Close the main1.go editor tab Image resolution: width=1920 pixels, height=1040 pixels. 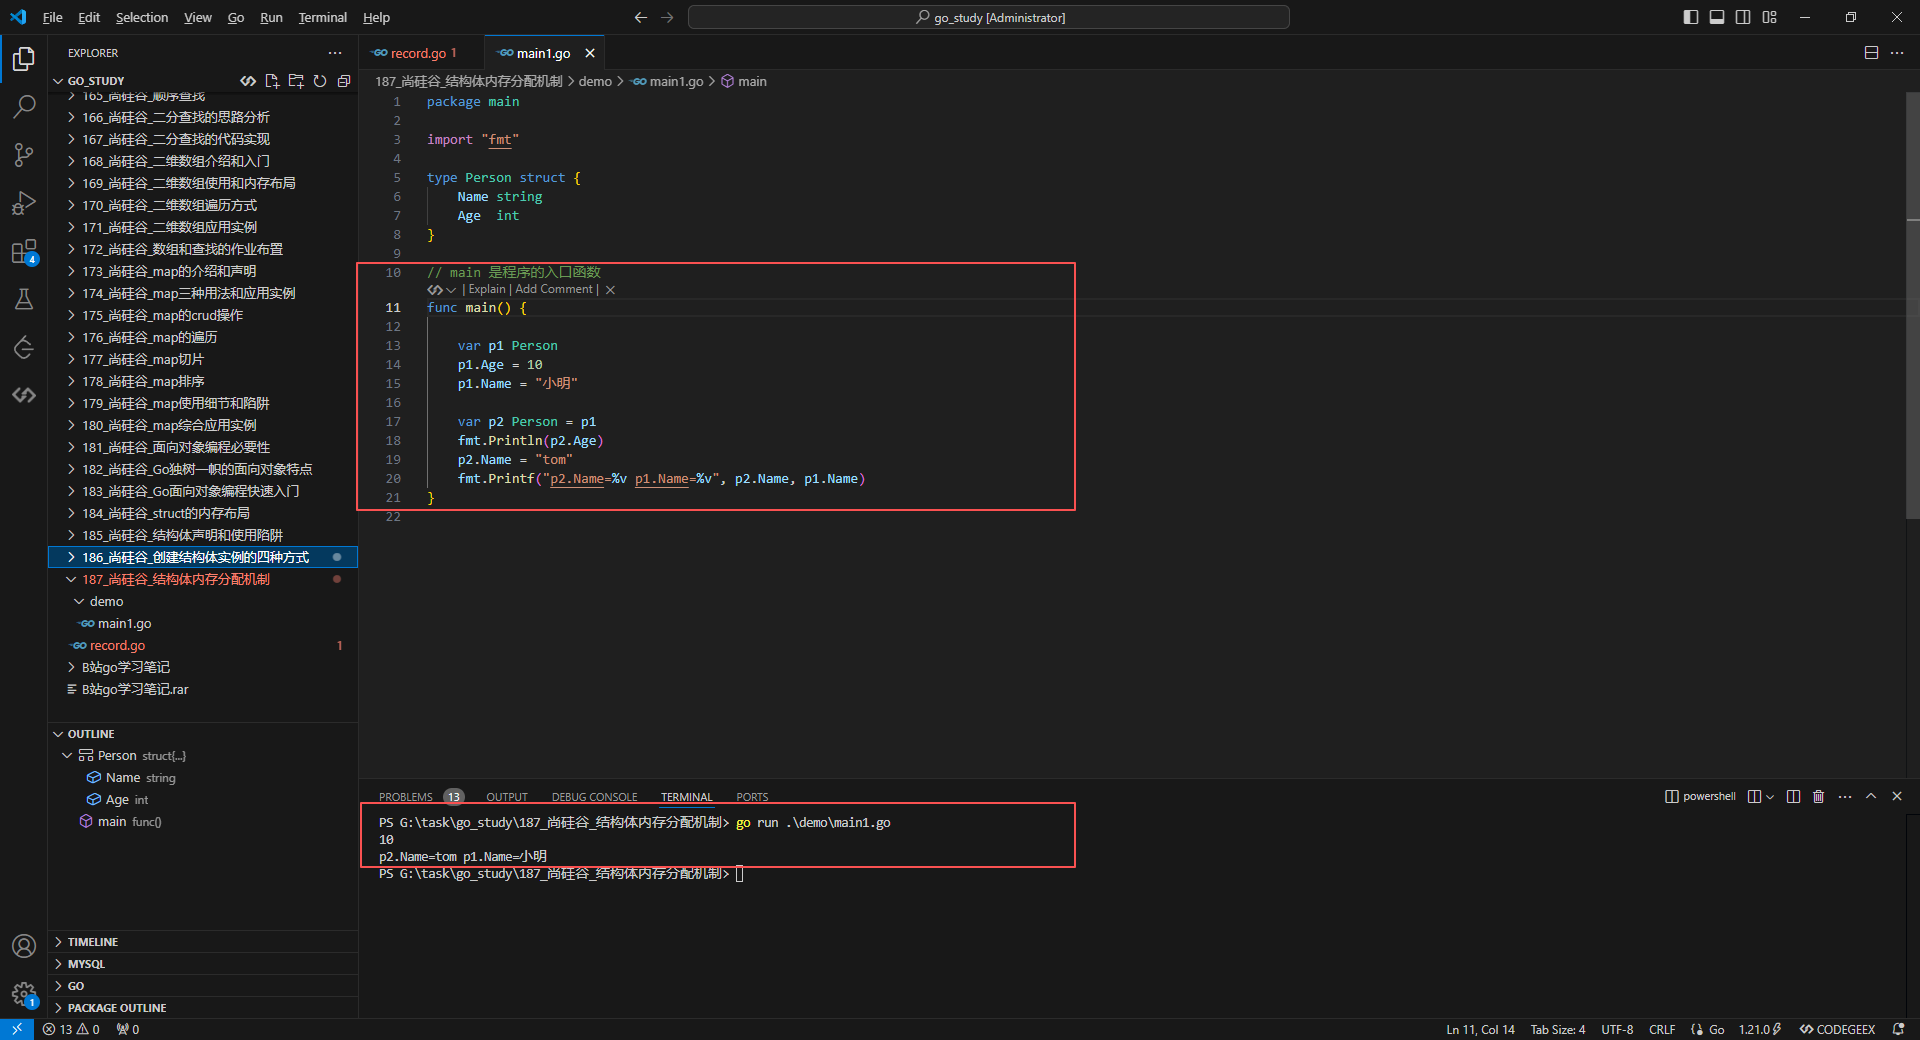coord(590,53)
